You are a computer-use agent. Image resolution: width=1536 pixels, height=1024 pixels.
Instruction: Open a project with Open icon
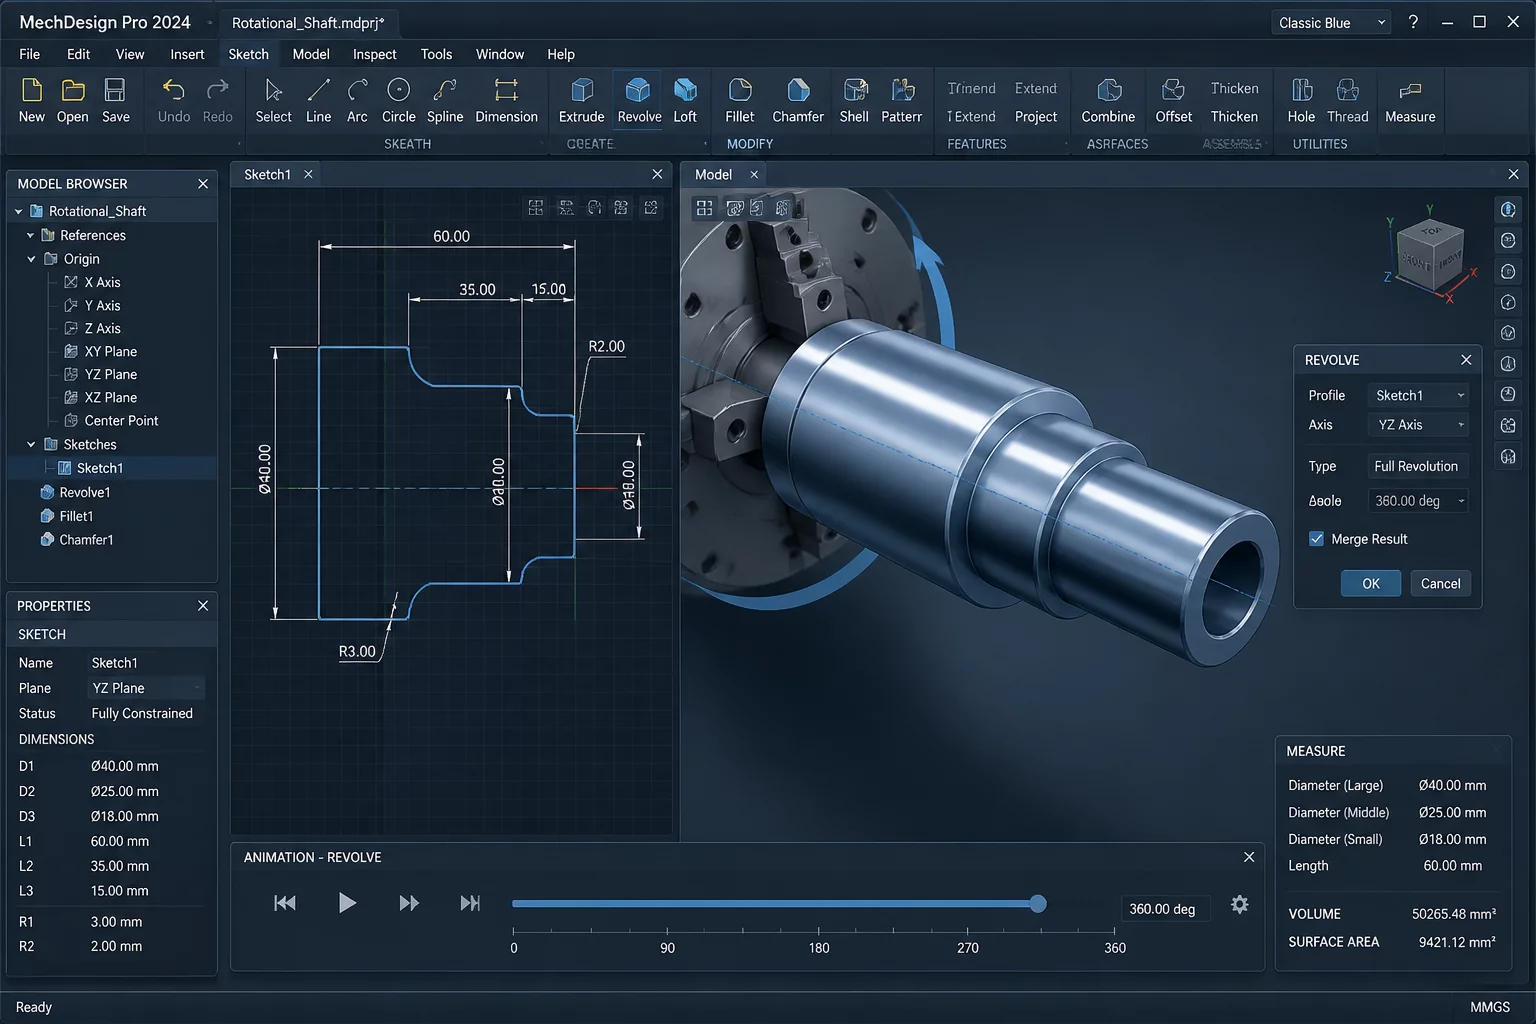73,91
